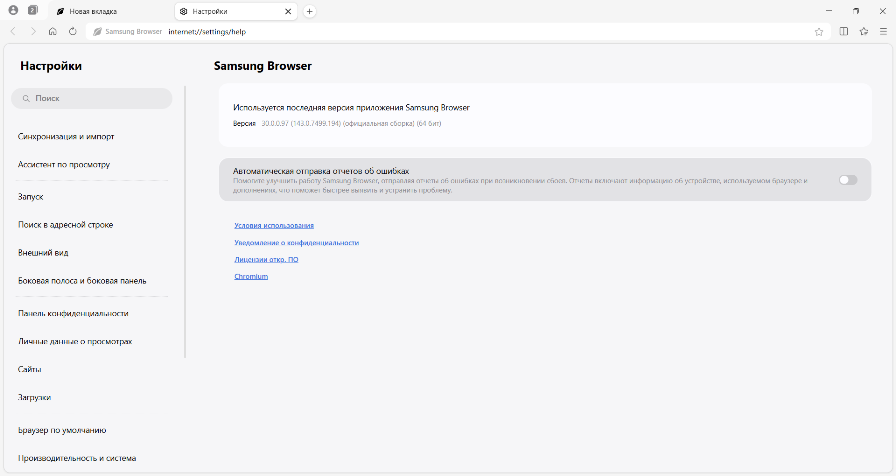Click the Samsung Browser site info chip

(x=127, y=32)
